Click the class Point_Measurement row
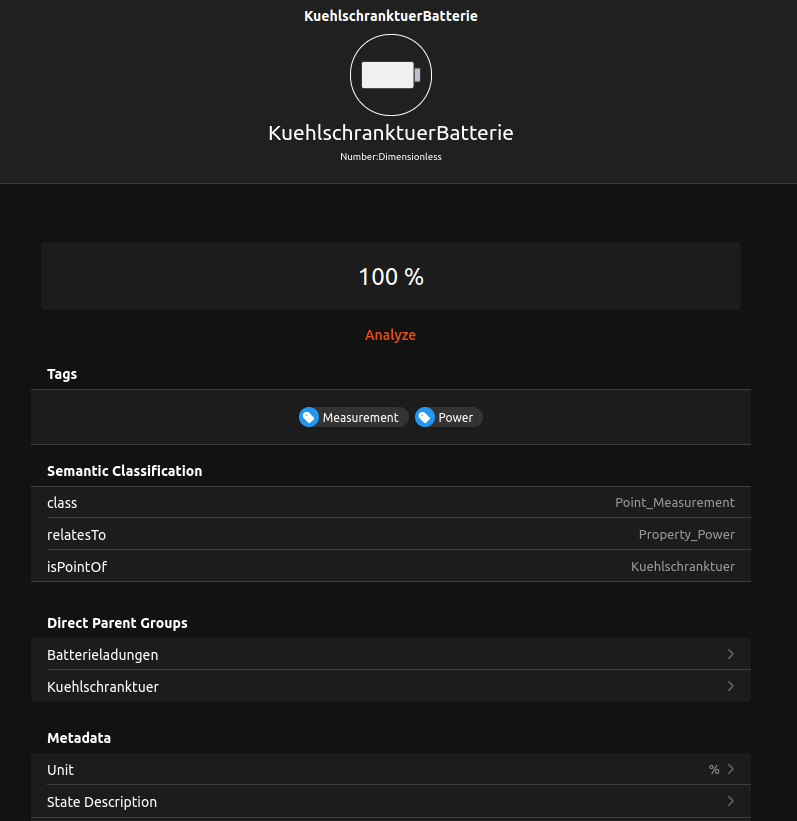The image size is (797, 821). tap(390, 503)
